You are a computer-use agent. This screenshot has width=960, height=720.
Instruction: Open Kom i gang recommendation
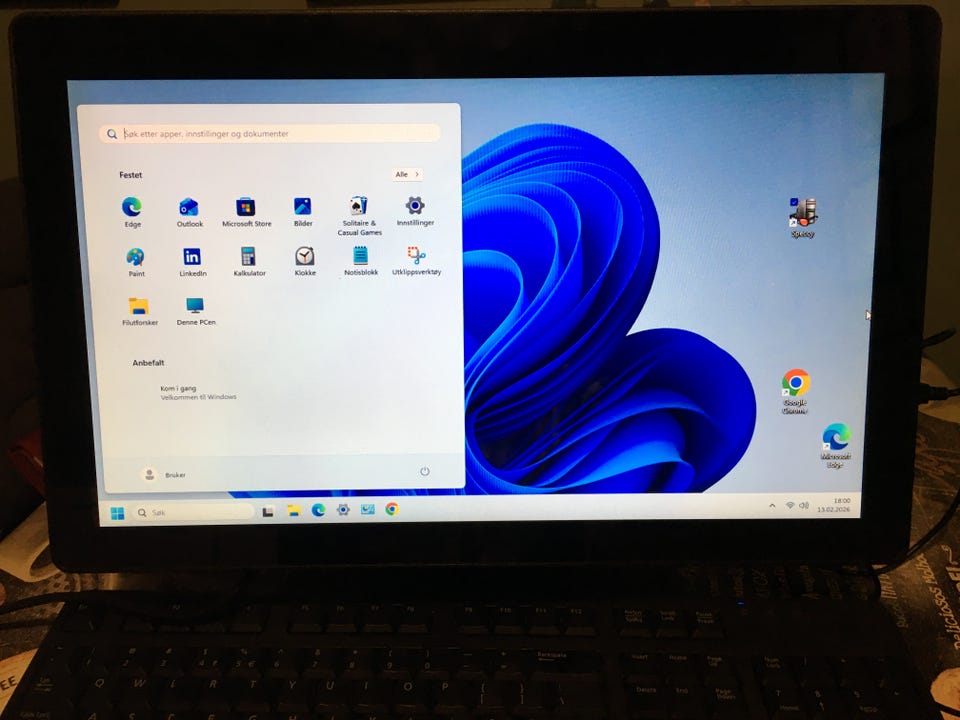tap(198, 392)
